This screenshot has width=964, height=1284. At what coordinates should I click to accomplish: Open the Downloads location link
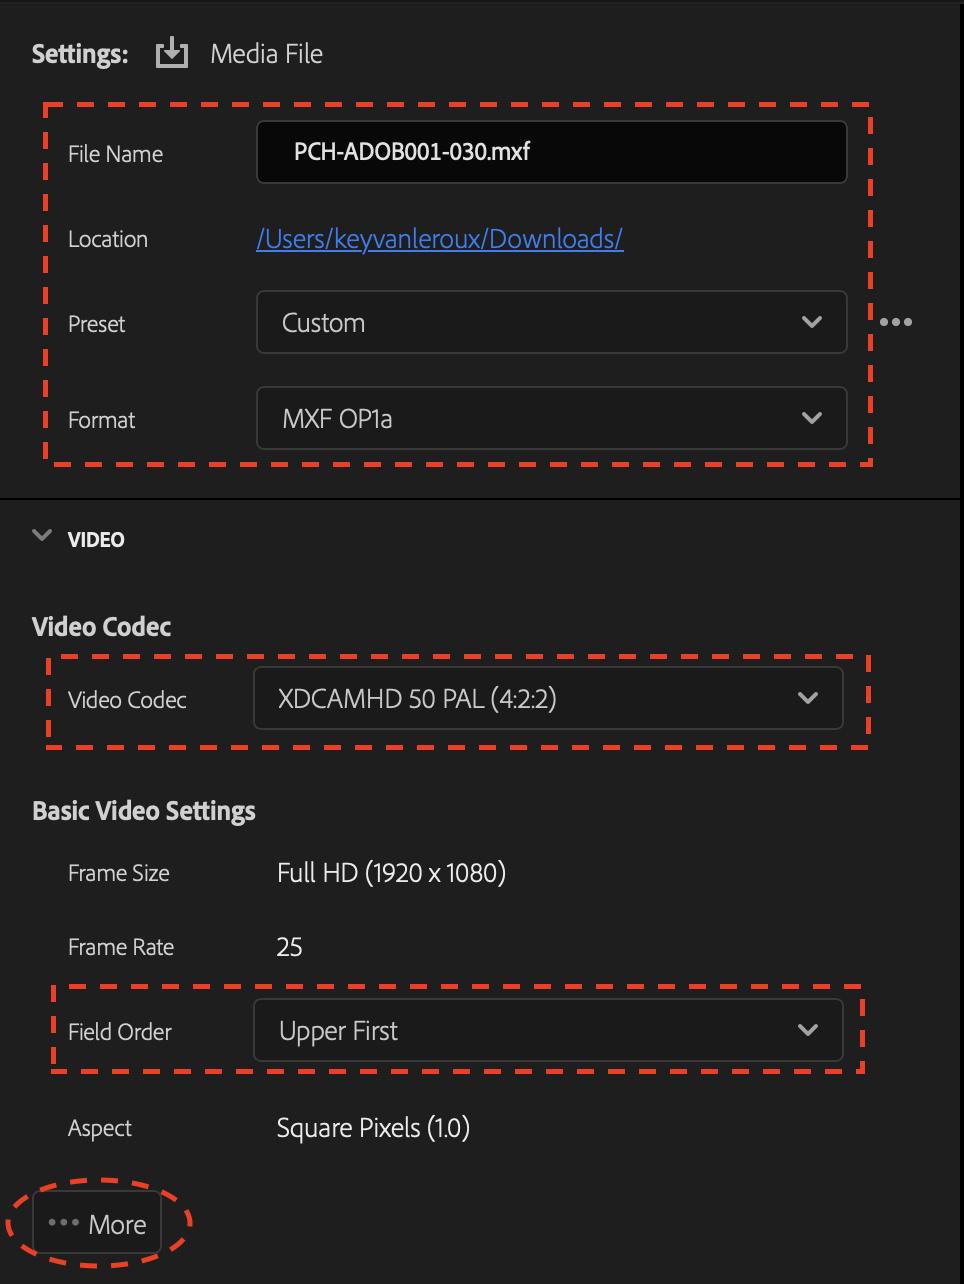click(440, 239)
